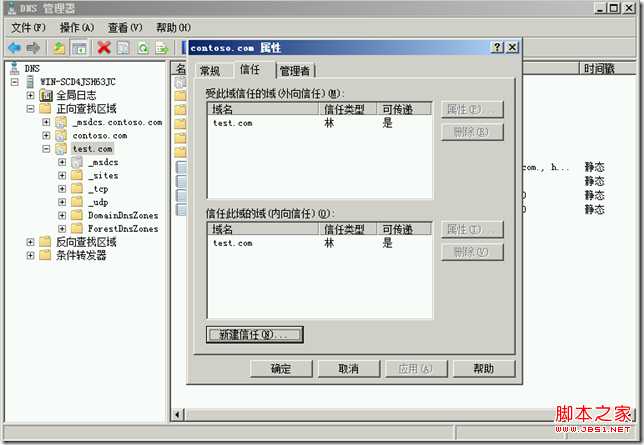The width and height of the screenshot is (644, 445).
Task: Select 全局日志 in the tree
Action: click(x=76, y=95)
